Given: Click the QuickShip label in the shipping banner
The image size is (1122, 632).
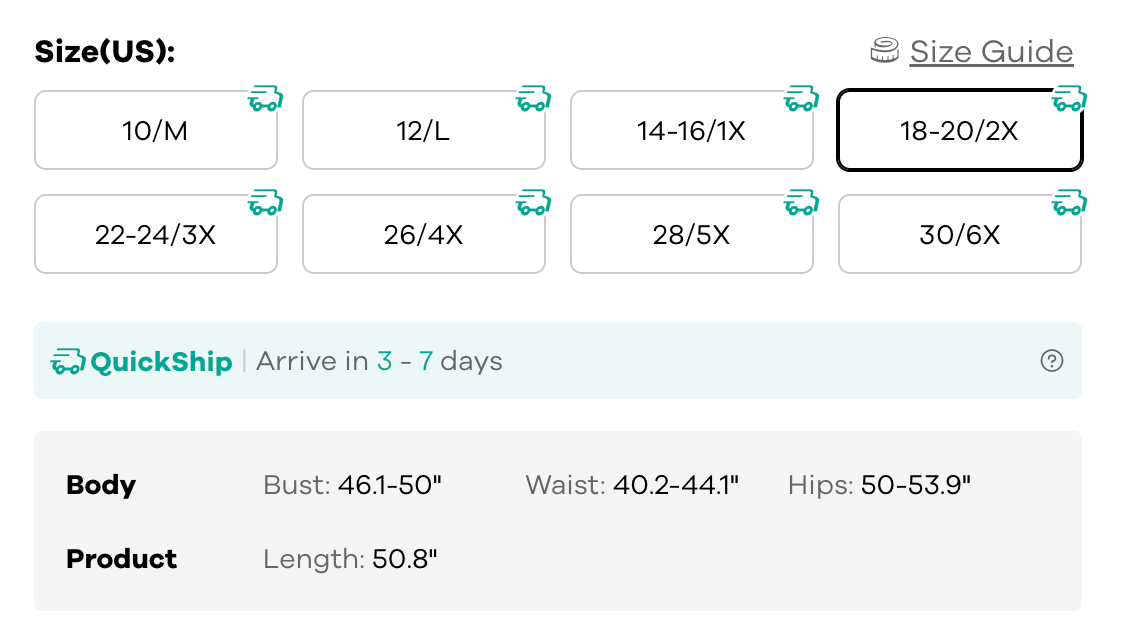Looking at the screenshot, I should click(x=161, y=361).
